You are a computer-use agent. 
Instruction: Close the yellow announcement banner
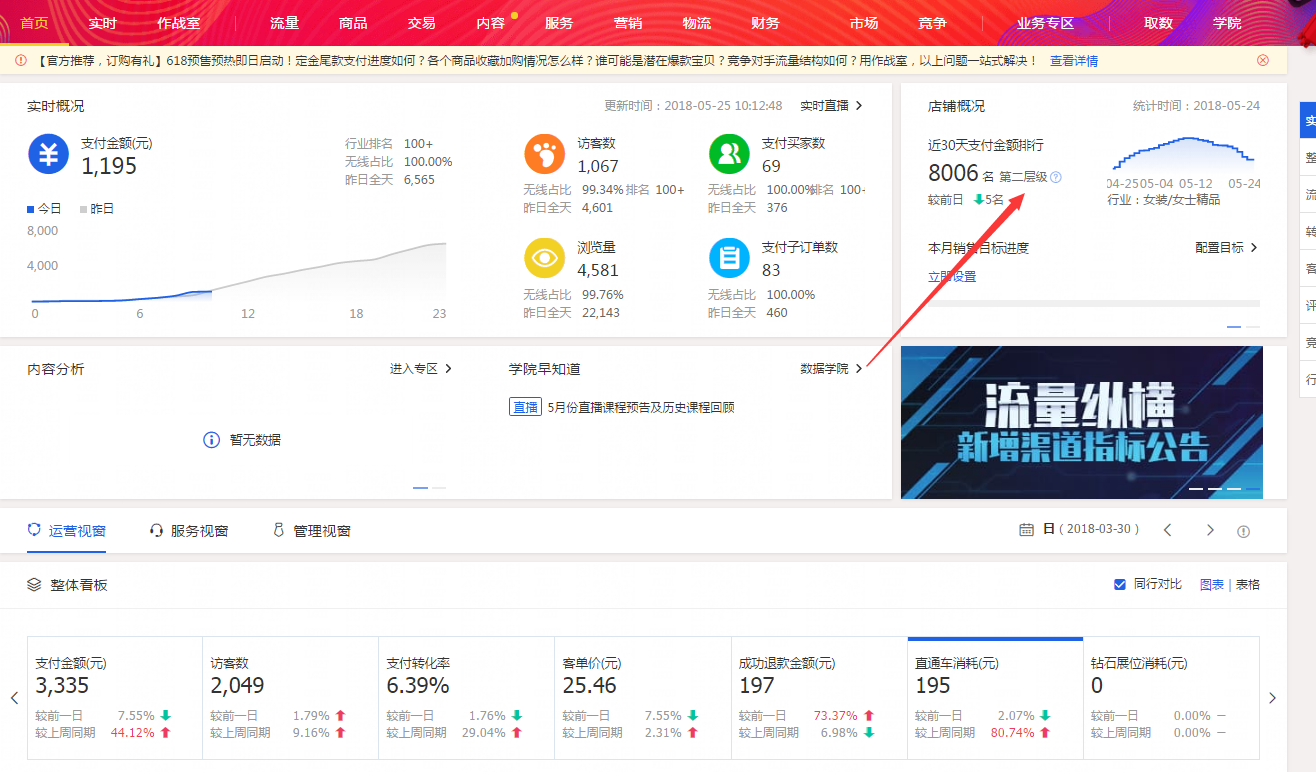(x=1263, y=60)
